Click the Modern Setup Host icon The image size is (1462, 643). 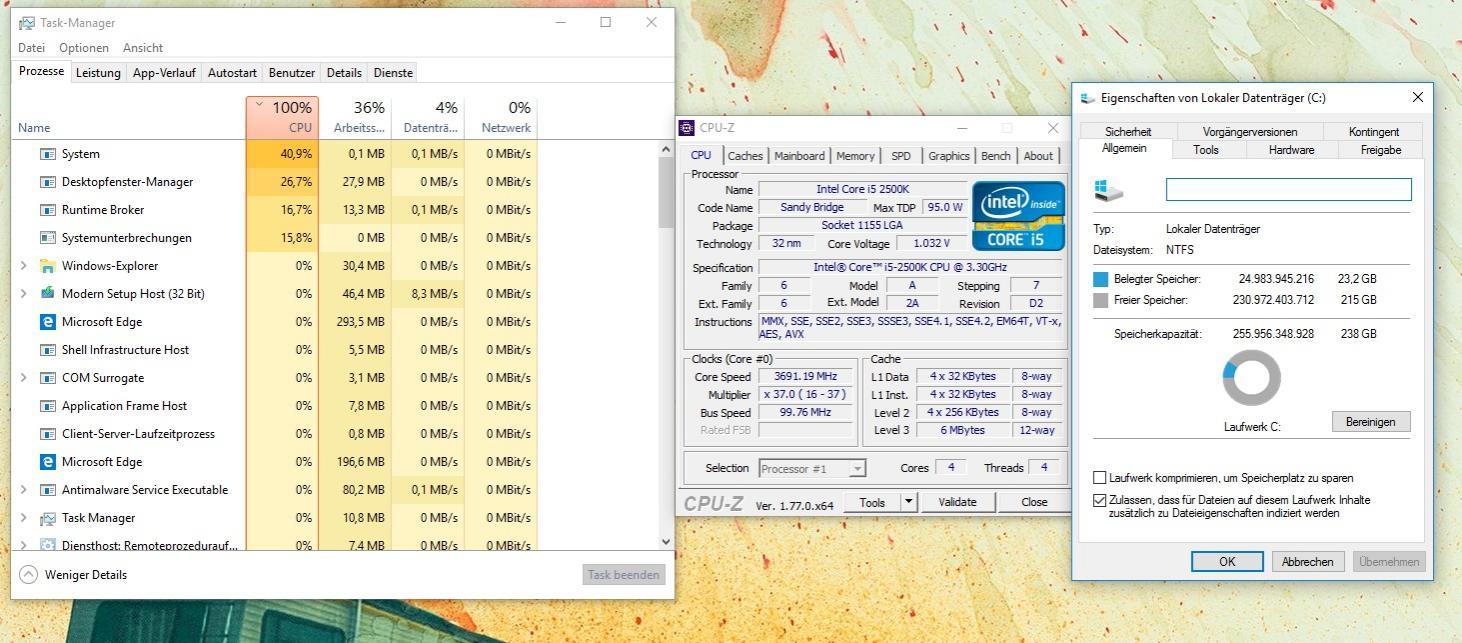(47, 294)
